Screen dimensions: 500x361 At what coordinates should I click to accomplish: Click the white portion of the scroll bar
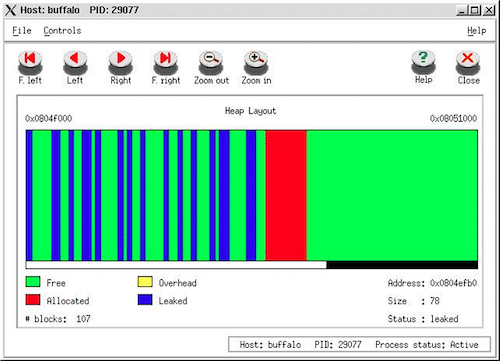(x=176, y=265)
